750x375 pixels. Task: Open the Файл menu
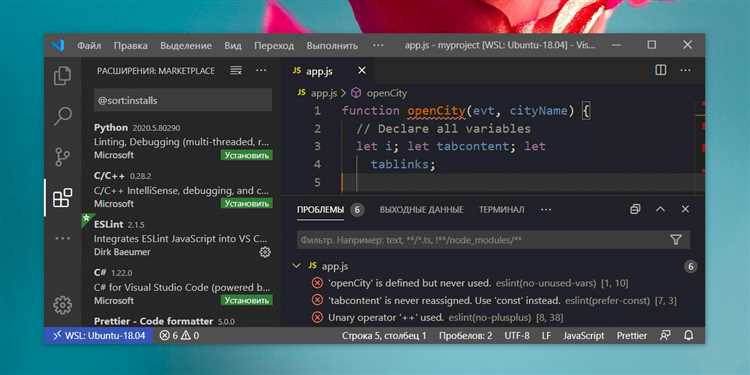click(89, 46)
